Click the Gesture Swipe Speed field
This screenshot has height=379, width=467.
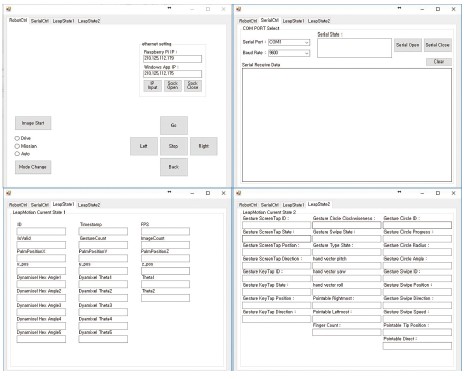coord(417,319)
